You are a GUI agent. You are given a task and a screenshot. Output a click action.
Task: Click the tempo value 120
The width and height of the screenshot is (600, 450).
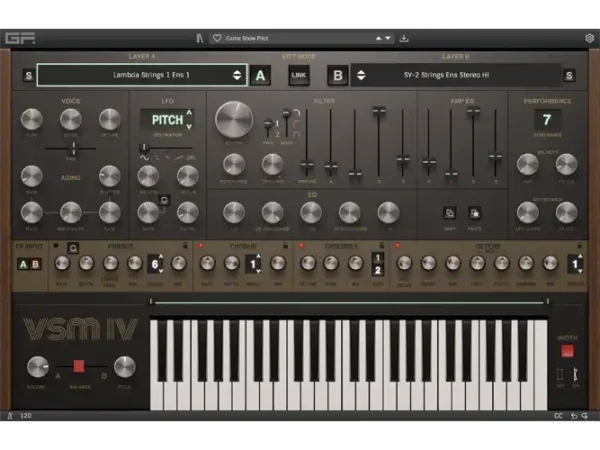point(26,416)
